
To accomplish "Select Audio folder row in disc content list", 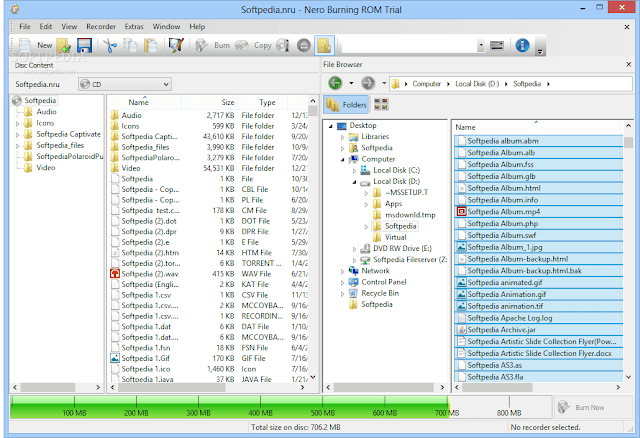I will tap(208, 116).
